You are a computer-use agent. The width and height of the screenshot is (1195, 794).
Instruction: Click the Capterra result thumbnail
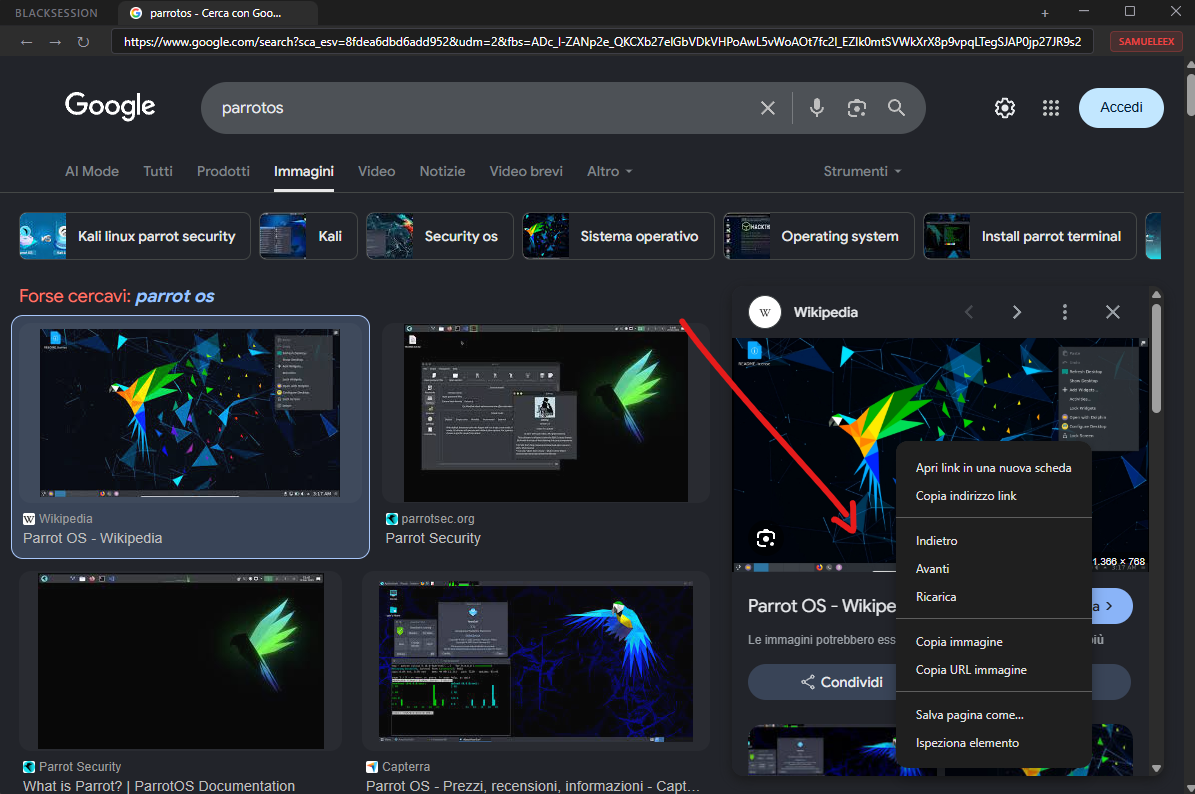(x=536, y=661)
